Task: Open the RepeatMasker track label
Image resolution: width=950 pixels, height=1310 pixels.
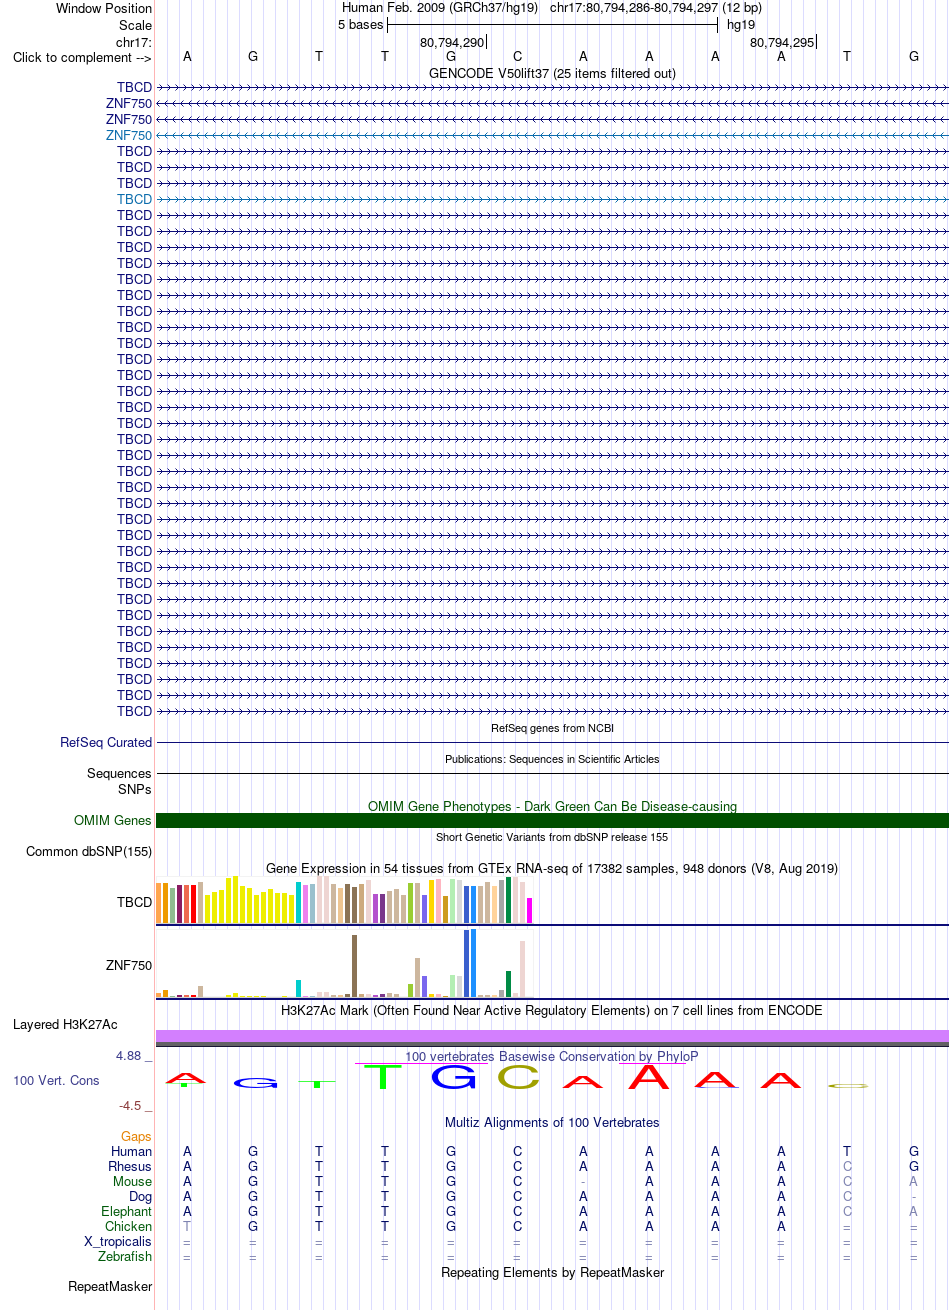Action: (110, 1287)
